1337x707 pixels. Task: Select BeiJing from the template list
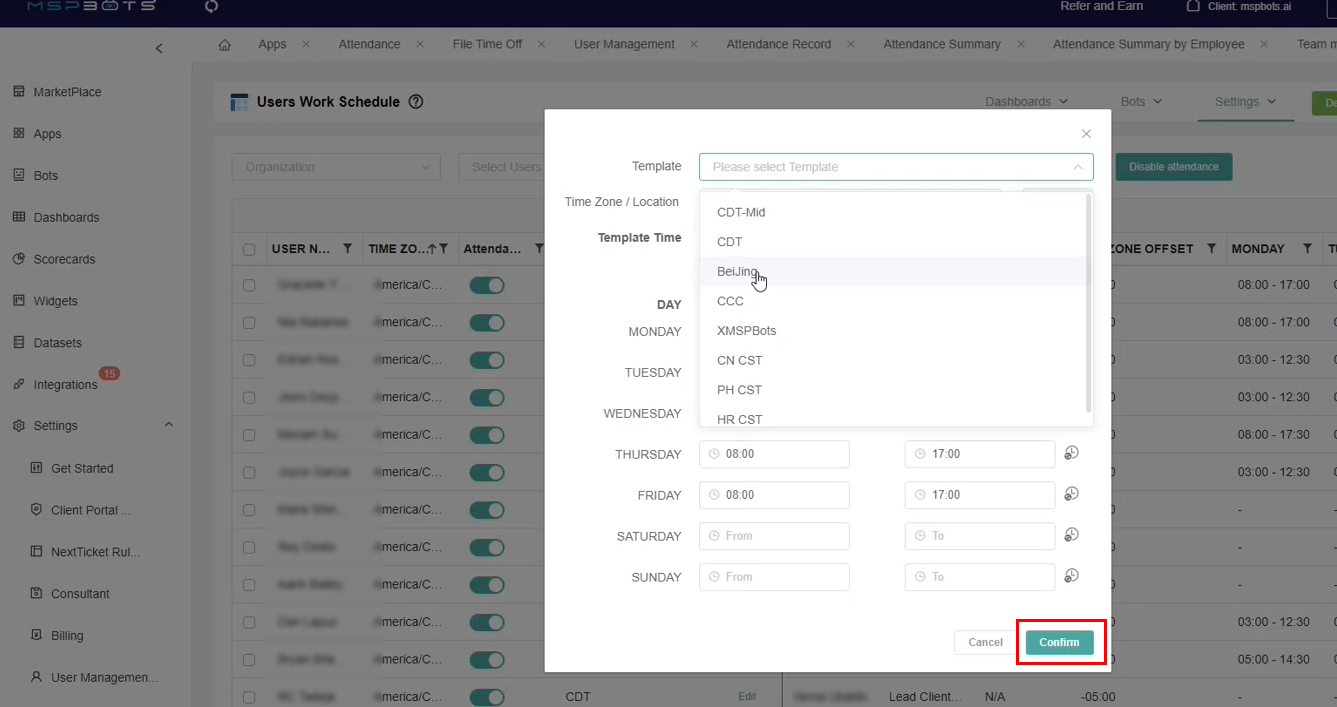pos(738,272)
